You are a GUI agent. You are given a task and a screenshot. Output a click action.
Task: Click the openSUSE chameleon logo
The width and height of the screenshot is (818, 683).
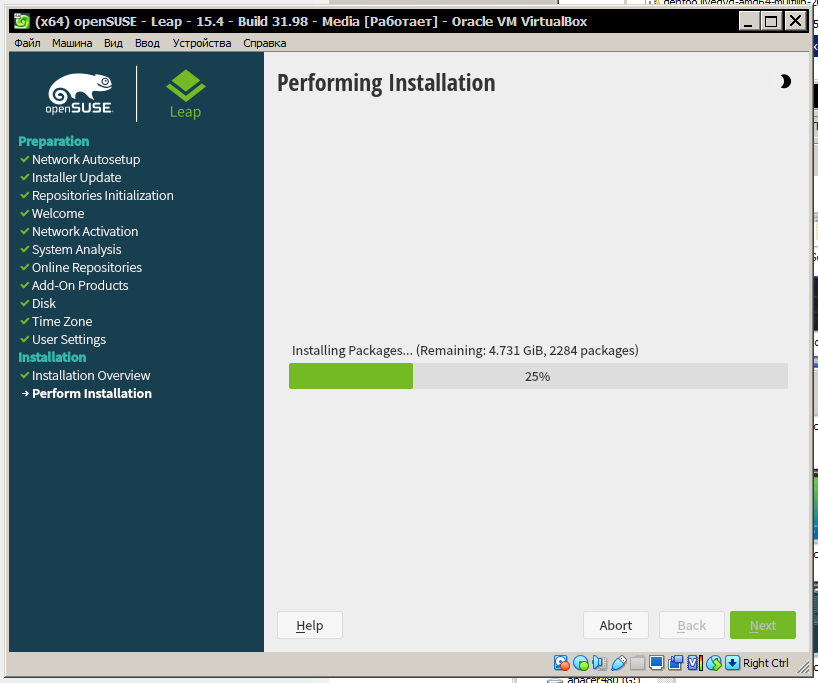coord(79,93)
